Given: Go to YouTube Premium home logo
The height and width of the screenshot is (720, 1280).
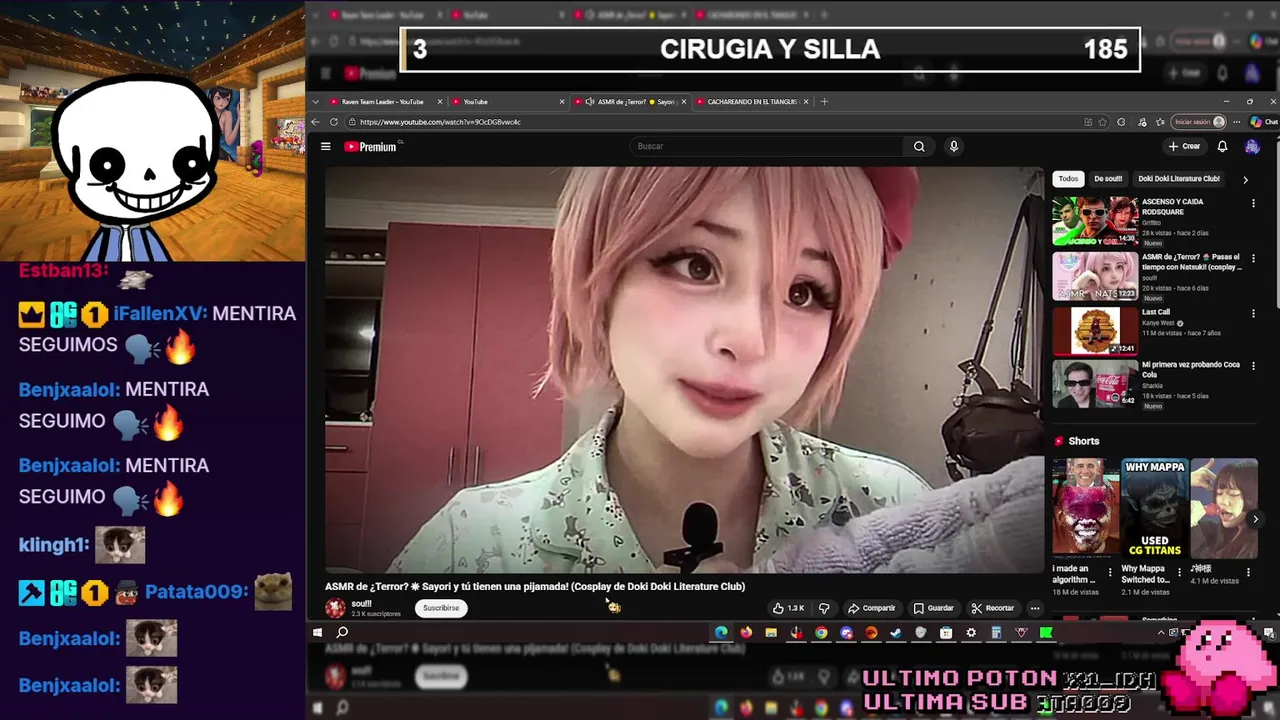Looking at the screenshot, I should point(371,146).
